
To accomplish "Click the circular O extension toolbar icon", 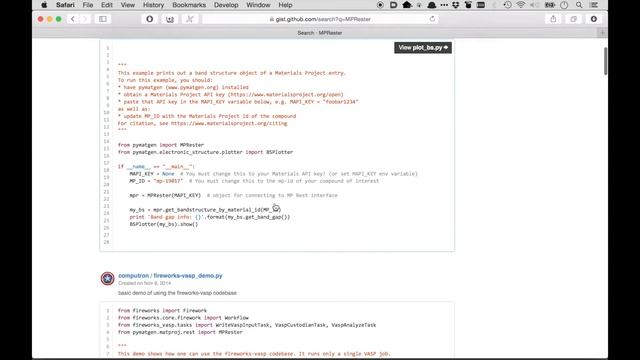I will (x=150, y=19).
